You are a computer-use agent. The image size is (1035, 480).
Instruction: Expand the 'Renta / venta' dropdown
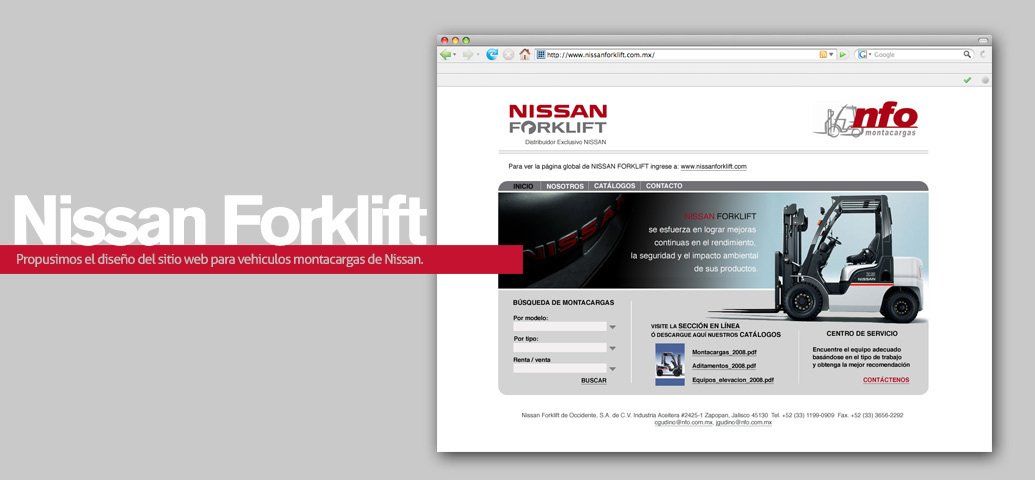pos(613,369)
